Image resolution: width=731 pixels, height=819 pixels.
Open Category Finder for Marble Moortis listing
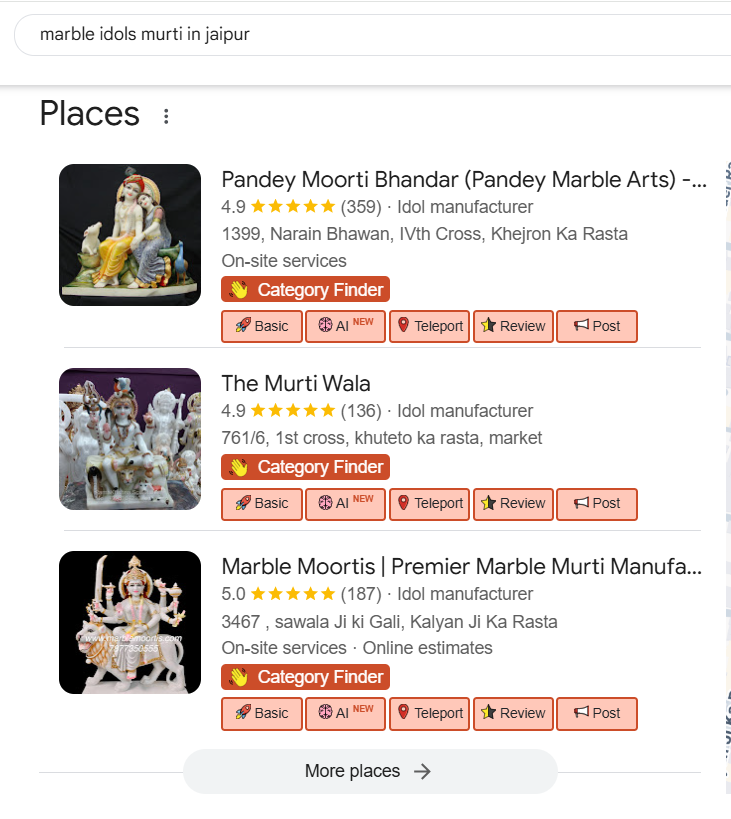pos(305,677)
